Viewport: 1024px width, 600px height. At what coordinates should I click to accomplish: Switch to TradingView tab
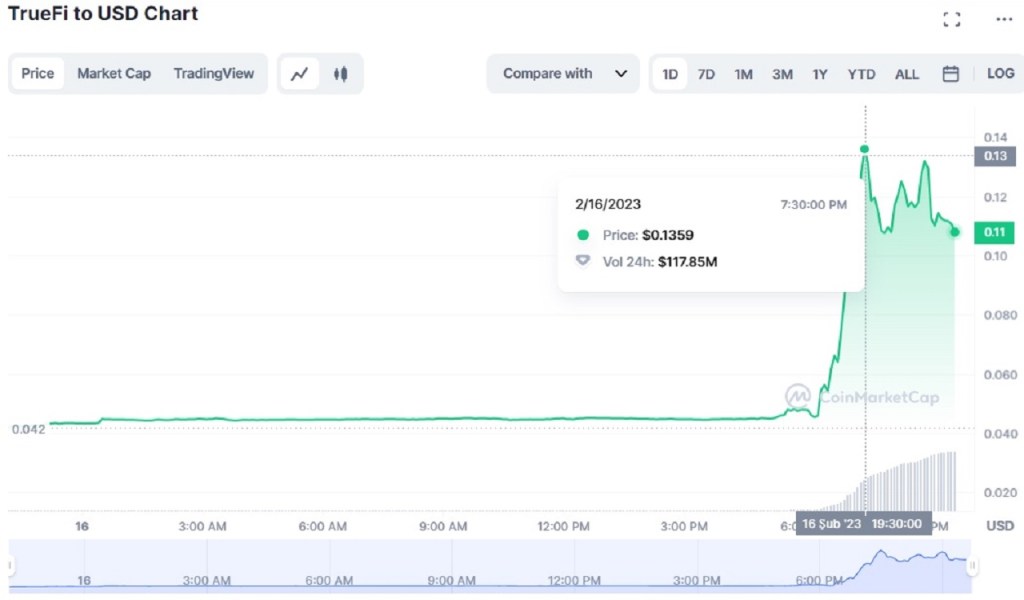tap(214, 73)
